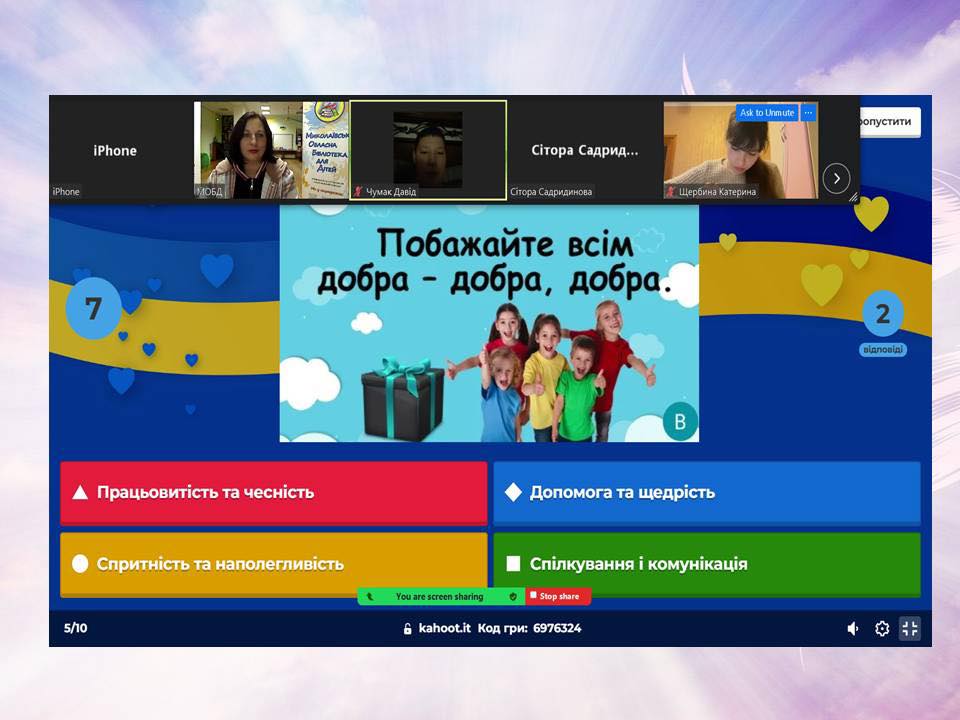This screenshot has height=720, width=960.
Task: Click Сітора Садридинова participant tile
Action: click(585, 150)
